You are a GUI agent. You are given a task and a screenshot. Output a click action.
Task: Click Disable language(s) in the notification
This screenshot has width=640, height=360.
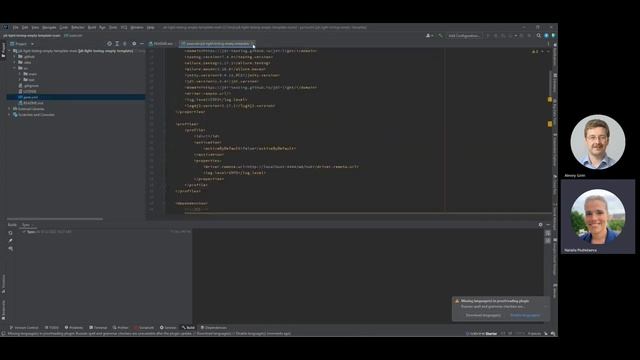(x=525, y=315)
